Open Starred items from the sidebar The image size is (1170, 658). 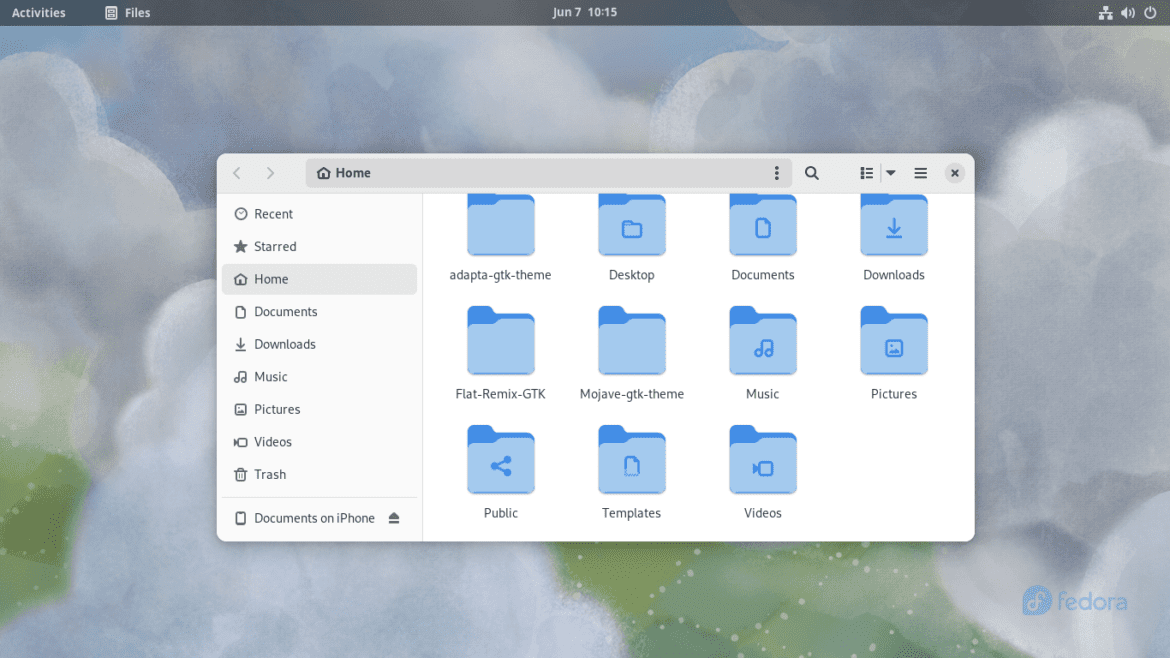[x=274, y=246]
